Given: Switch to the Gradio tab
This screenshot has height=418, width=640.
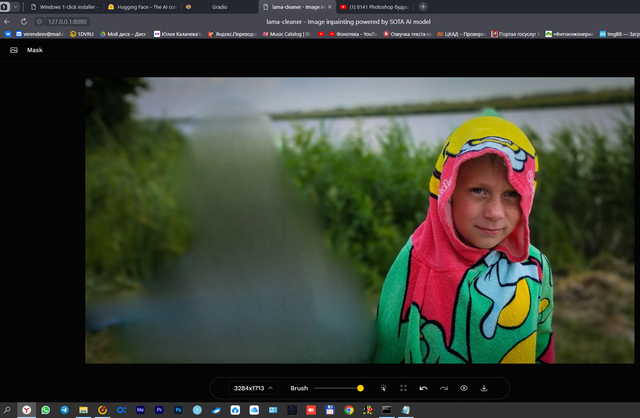Looking at the screenshot, I should click(220, 6).
